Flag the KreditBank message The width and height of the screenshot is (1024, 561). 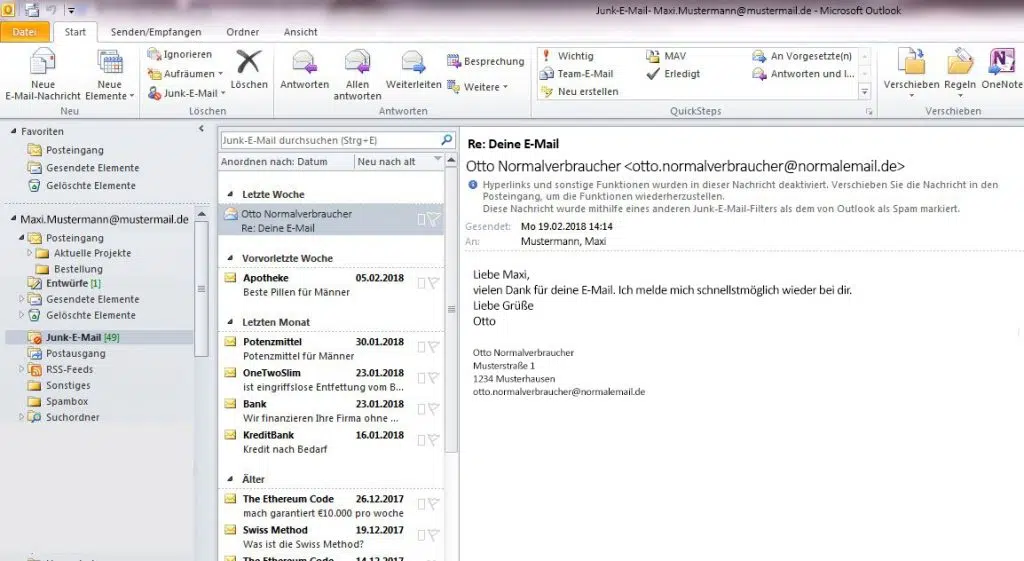click(433, 440)
